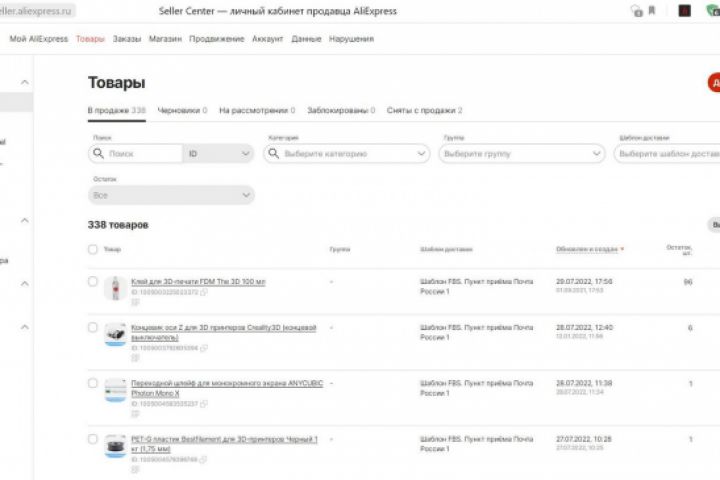This screenshot has height=480, width=720.
Task: Open the green shield browser extension
Action: coord(713,11)
